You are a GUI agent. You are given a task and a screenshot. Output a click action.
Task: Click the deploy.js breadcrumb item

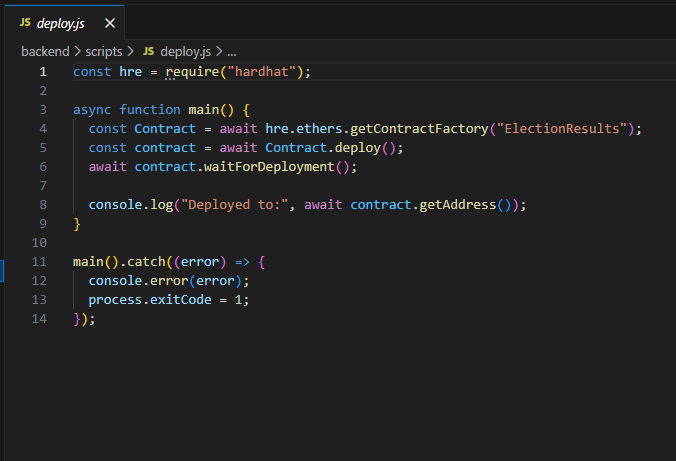pyautogui.click(x=185, y=52)
